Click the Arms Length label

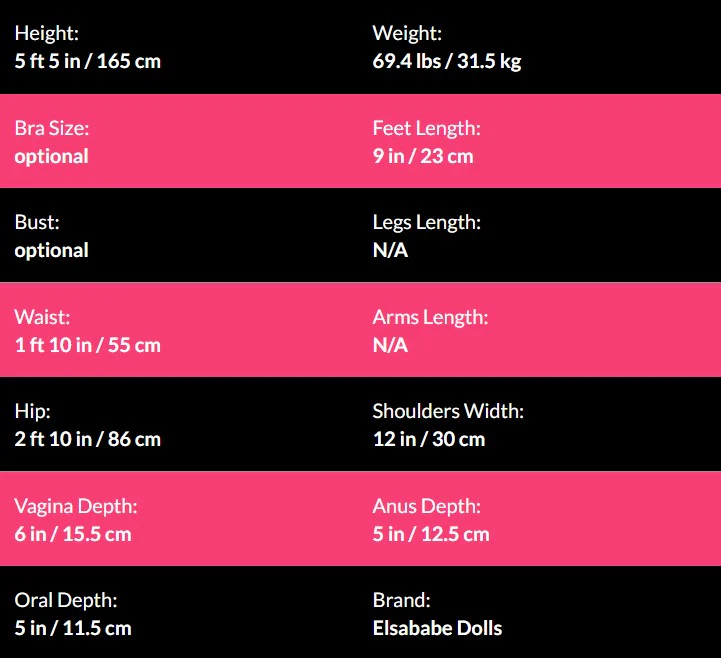point(430,317)
